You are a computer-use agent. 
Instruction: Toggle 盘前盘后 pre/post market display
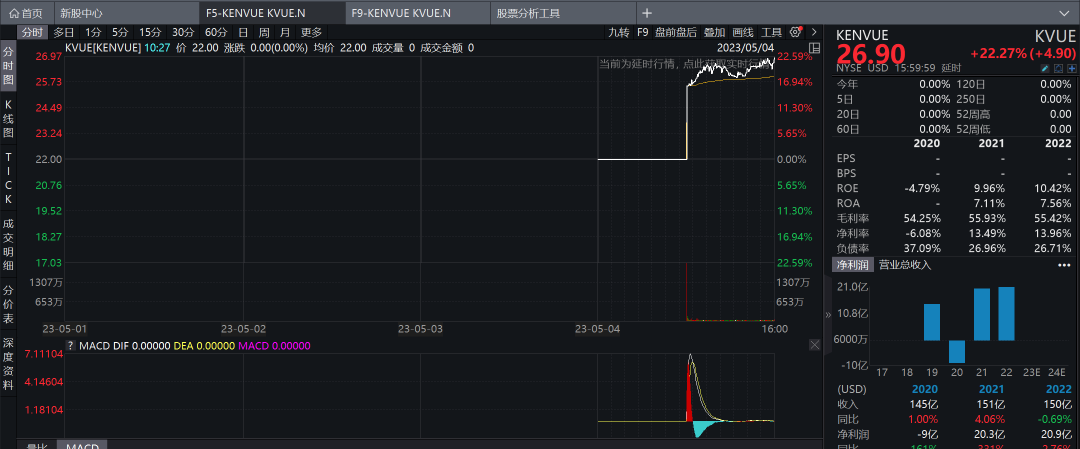[676, 32]
